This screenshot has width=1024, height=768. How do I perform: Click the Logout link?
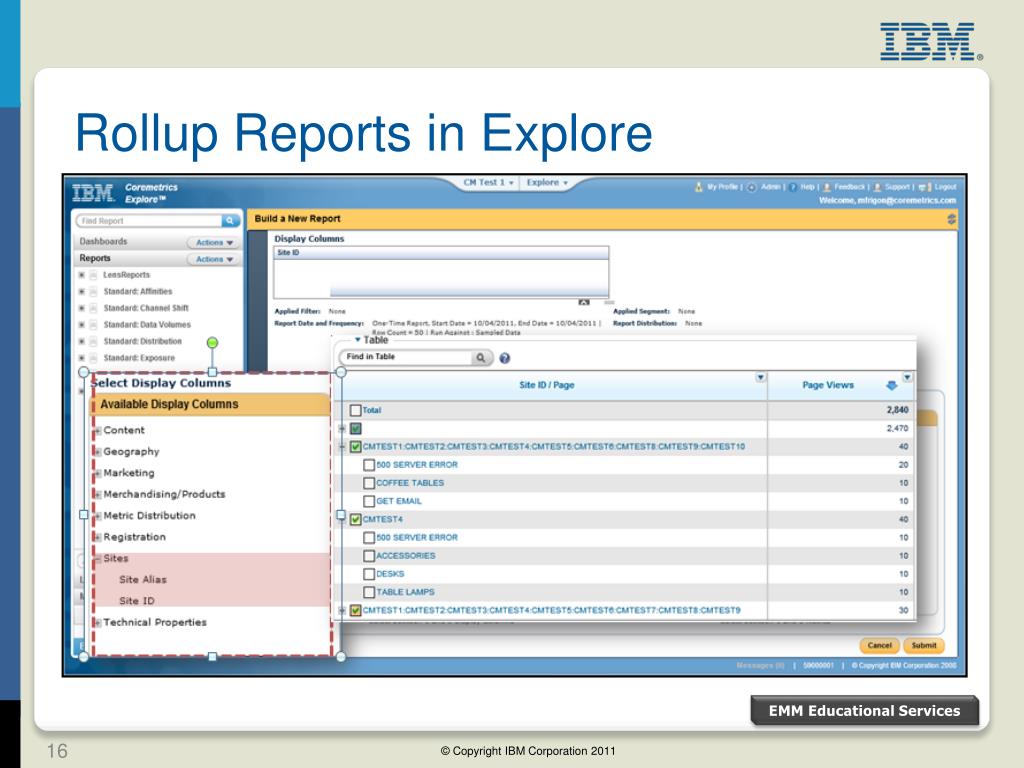click(x=945, y=187)
